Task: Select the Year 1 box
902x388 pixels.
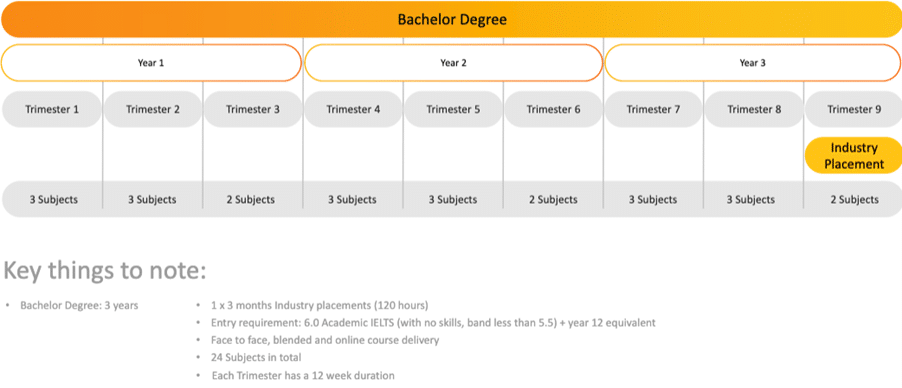Action: point(151,63)
